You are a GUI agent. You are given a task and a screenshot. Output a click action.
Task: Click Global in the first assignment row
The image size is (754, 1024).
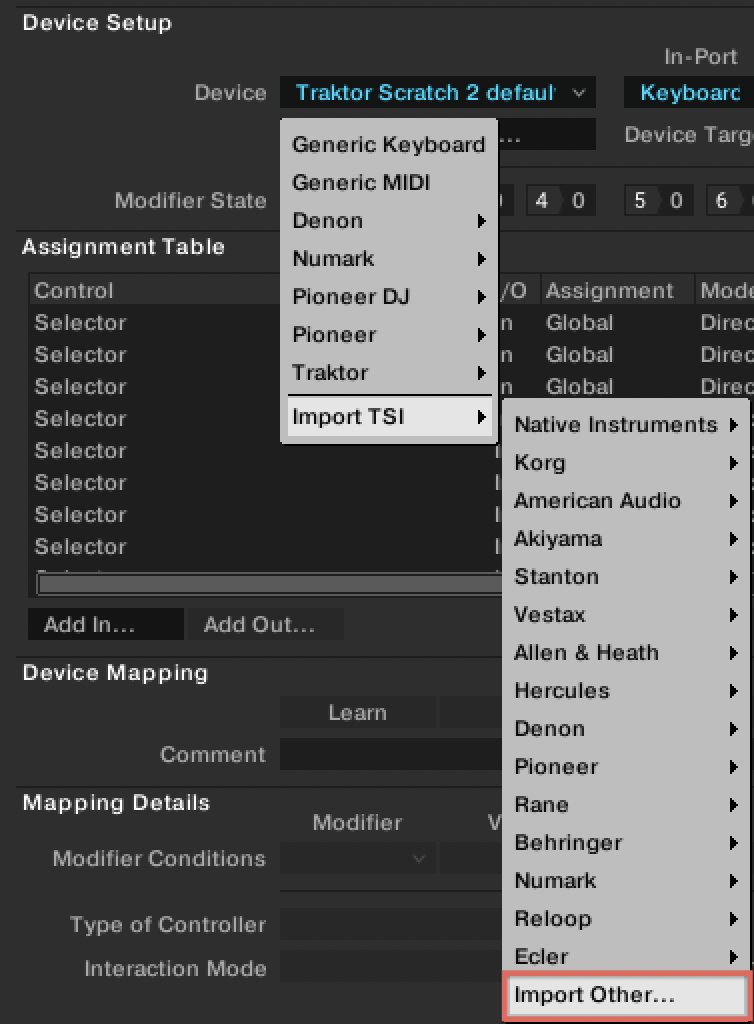[580, 323]
